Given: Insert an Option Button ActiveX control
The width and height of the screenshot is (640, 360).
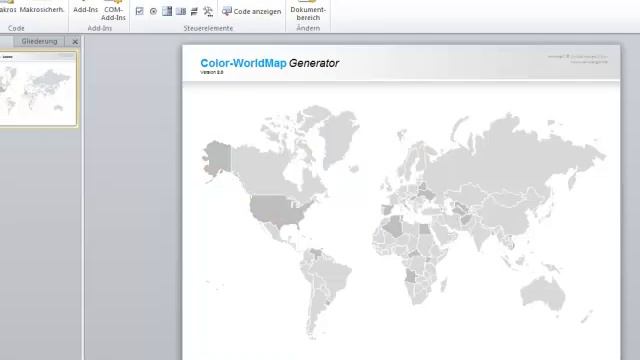Looking at the screenshot, I should click(x=153, y=11).
